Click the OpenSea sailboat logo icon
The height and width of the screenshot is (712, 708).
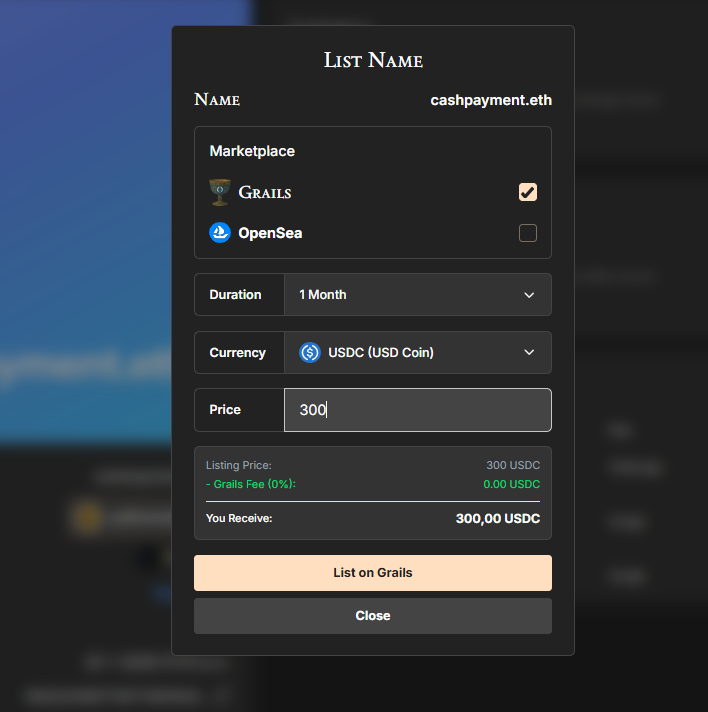[220, 233]
